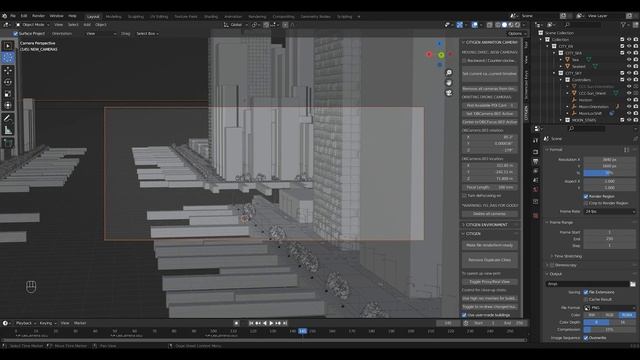Play the animation in reverse
640x360 pixels.
click(265, 323)
